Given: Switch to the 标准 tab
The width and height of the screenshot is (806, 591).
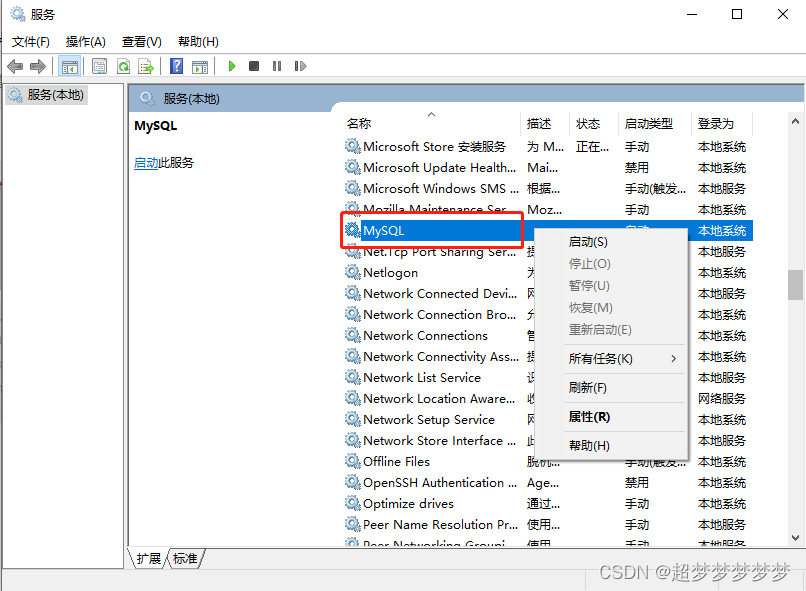Looking at the screenshot, I should click(x=185, y=559).
